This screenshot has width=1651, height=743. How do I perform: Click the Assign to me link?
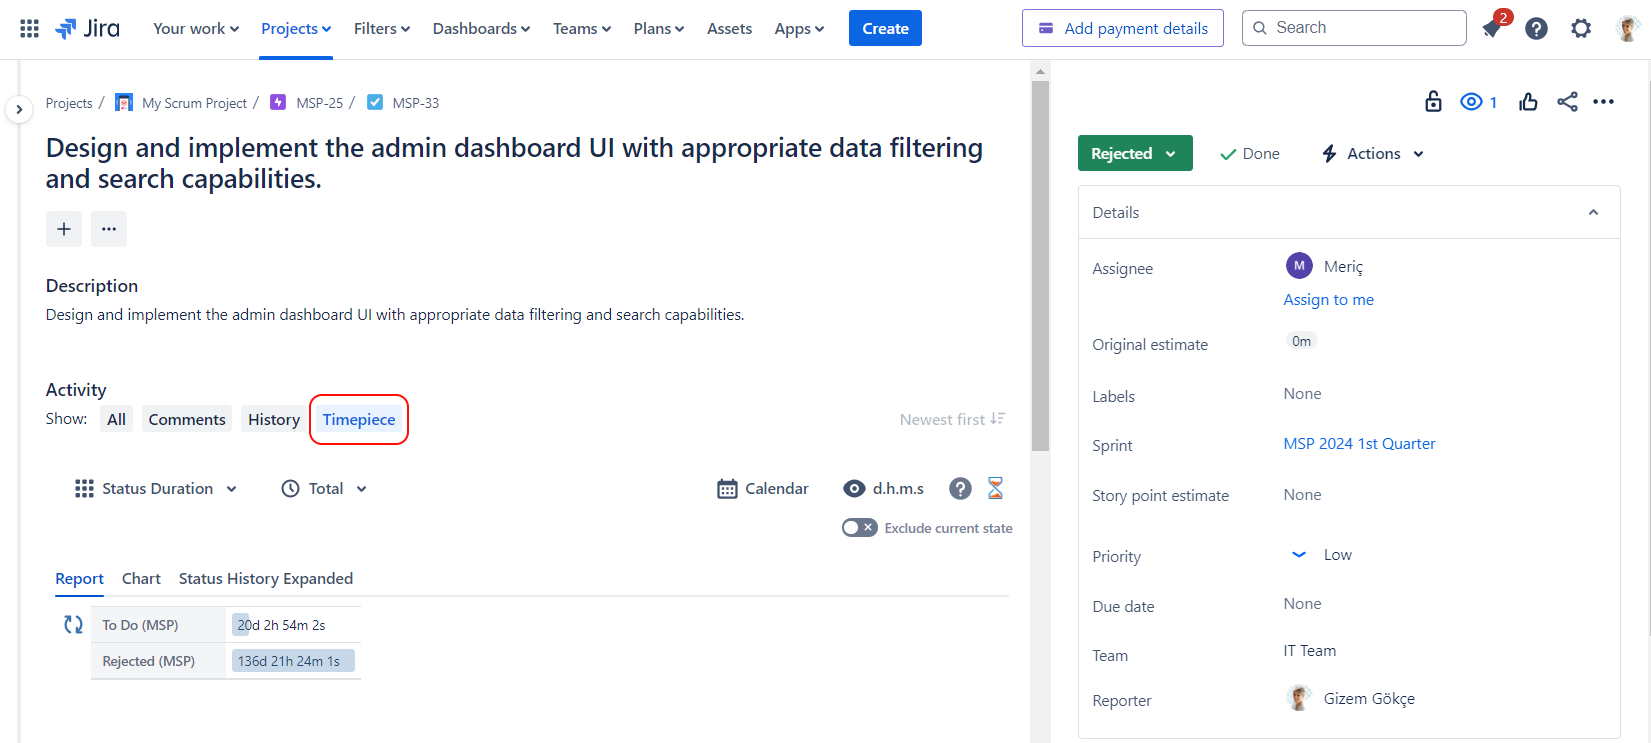1328,300
